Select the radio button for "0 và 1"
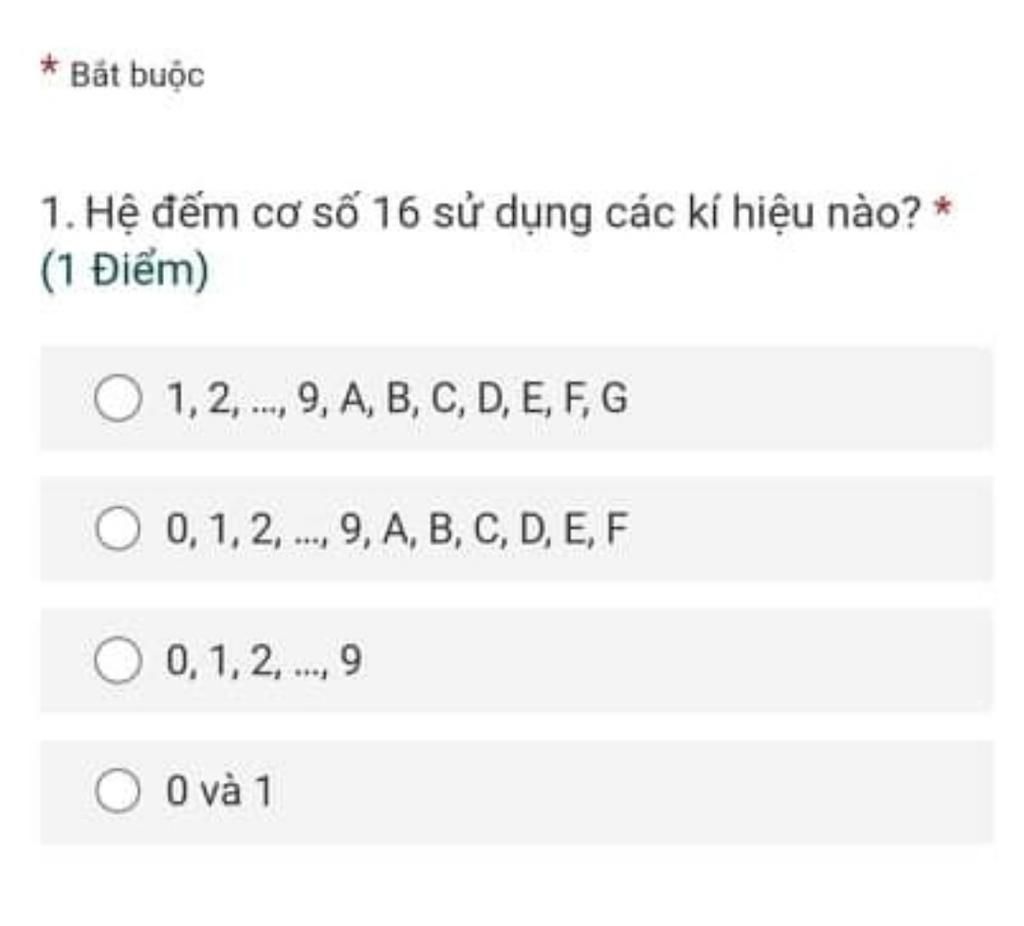 pos(118,790)
